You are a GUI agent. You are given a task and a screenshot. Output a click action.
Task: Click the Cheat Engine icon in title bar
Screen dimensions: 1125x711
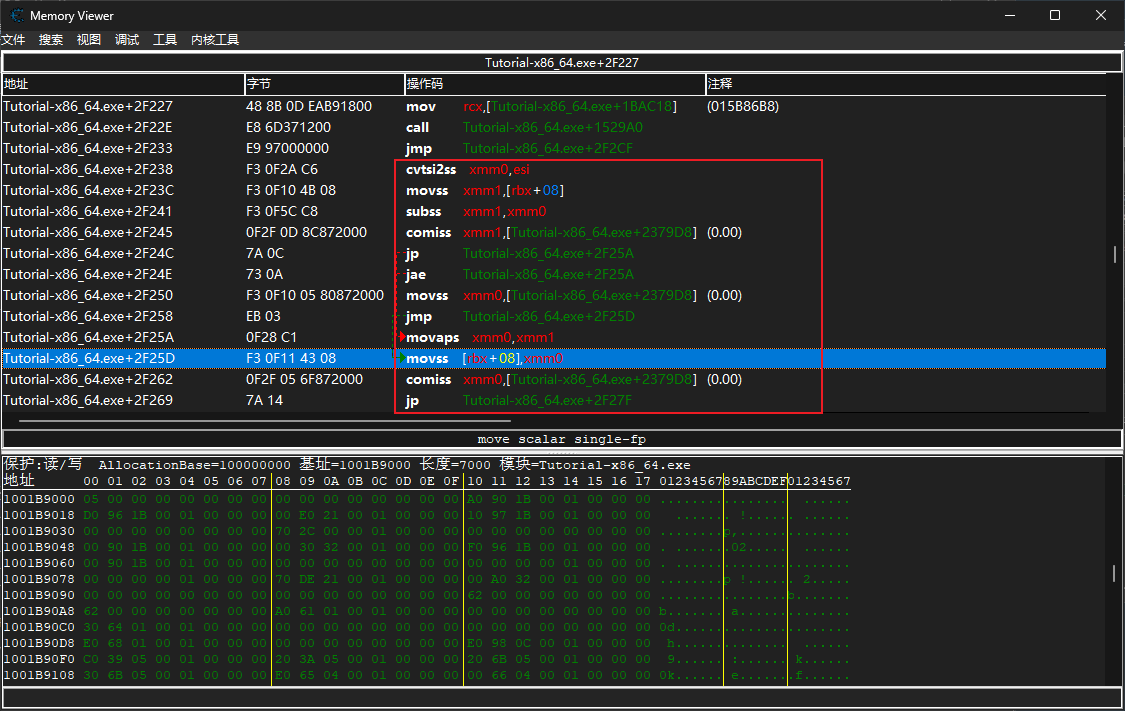17,16
